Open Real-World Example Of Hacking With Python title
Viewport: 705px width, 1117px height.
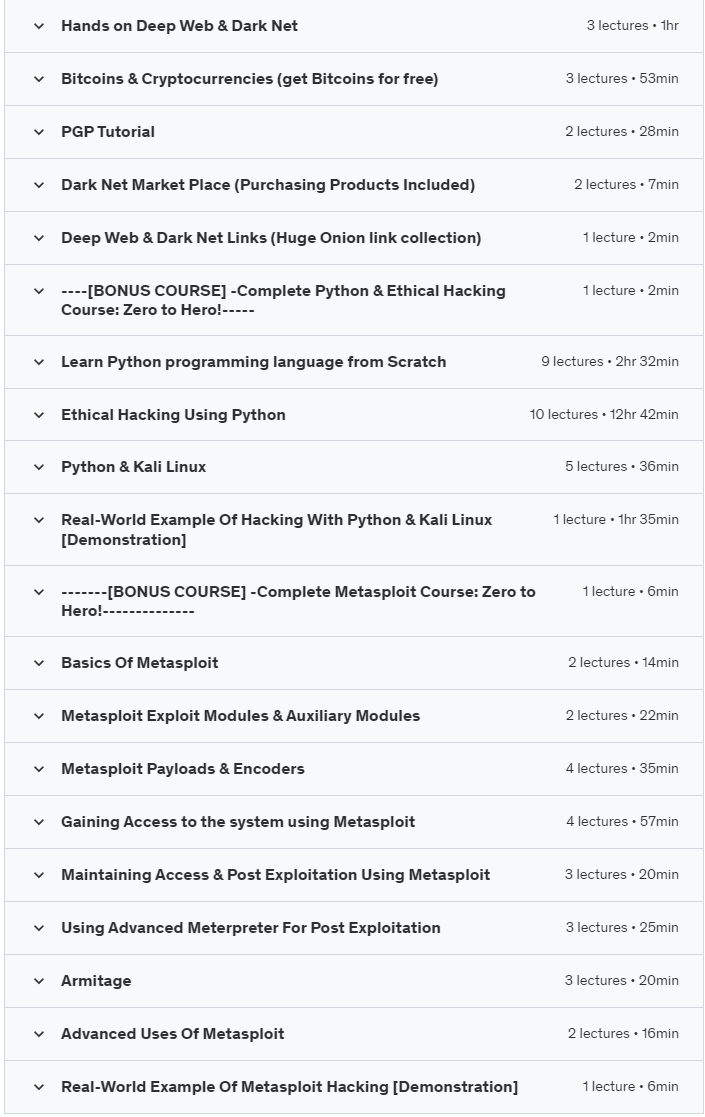pyautogui.click(x=277, y=529)
